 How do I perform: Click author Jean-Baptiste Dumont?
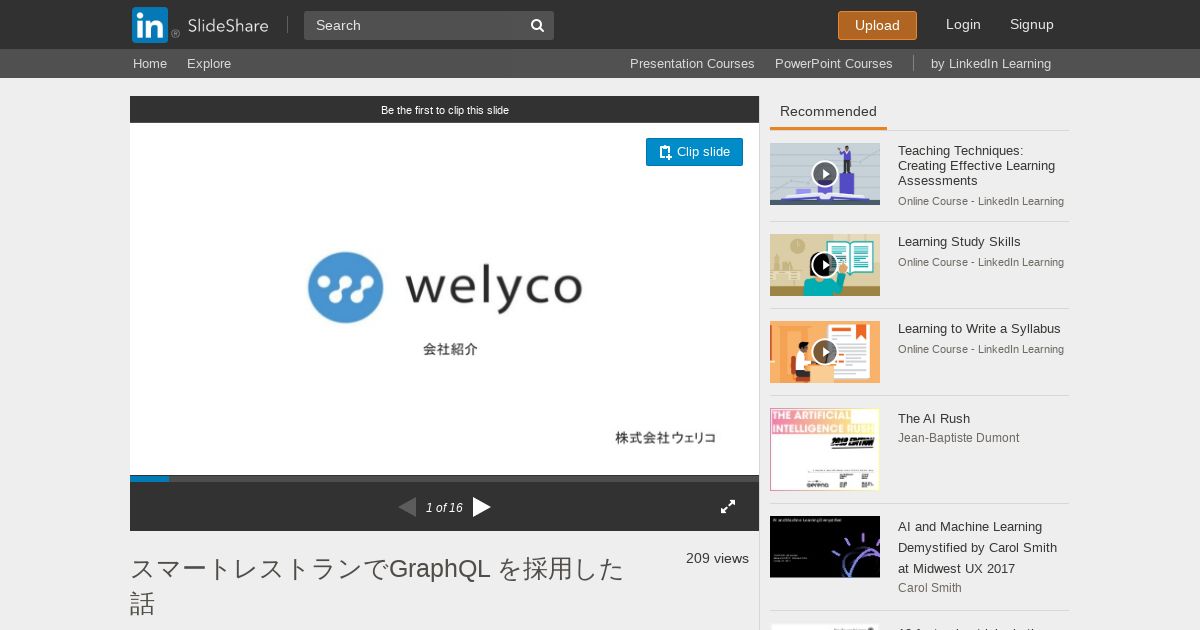pyautogui.click(x=959, y=438)
